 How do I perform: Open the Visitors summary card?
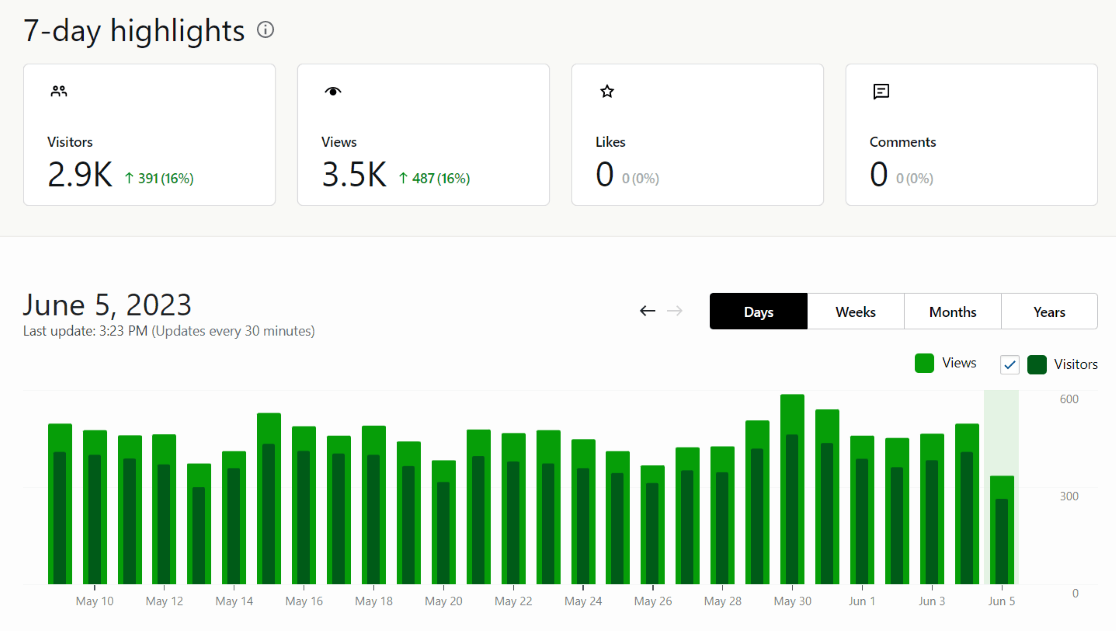[148, 134]
